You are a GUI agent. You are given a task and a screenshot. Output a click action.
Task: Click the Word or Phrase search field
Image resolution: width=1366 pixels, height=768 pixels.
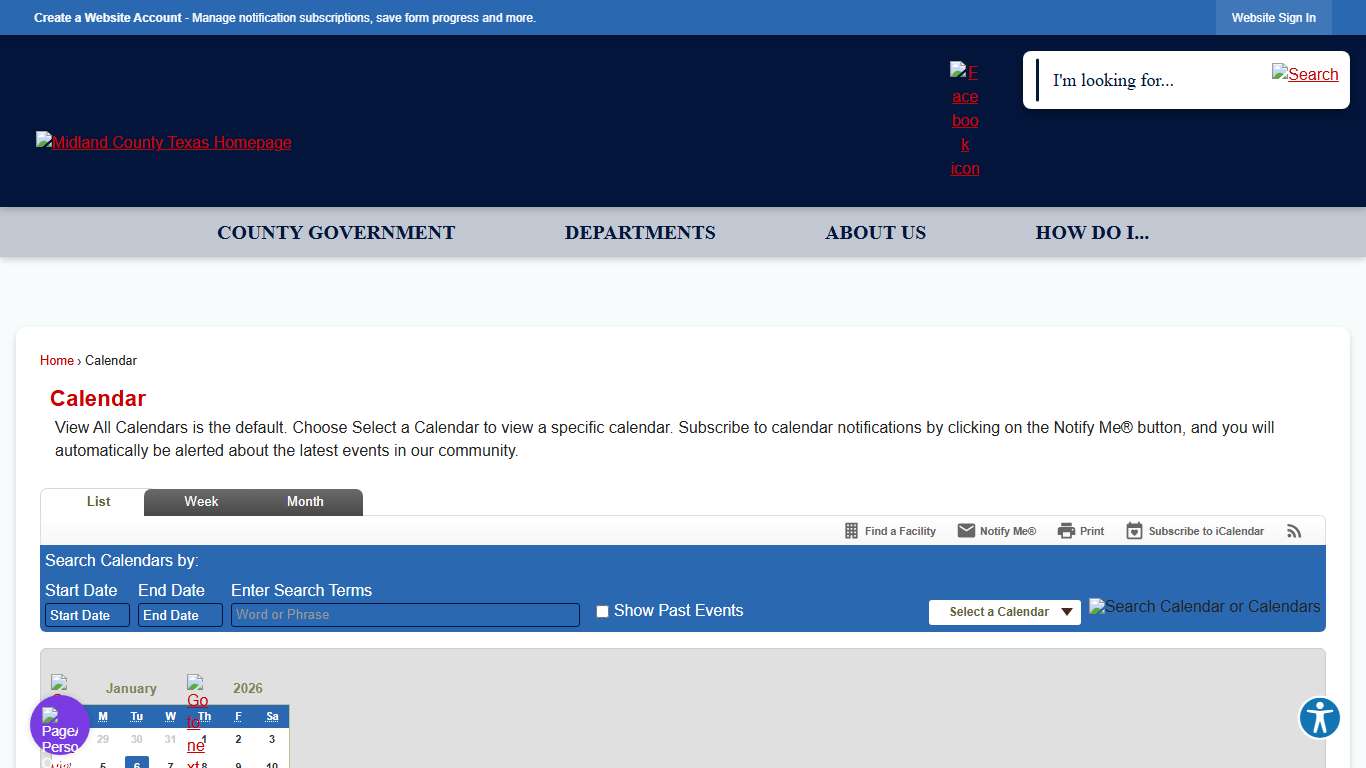point(405,615)
